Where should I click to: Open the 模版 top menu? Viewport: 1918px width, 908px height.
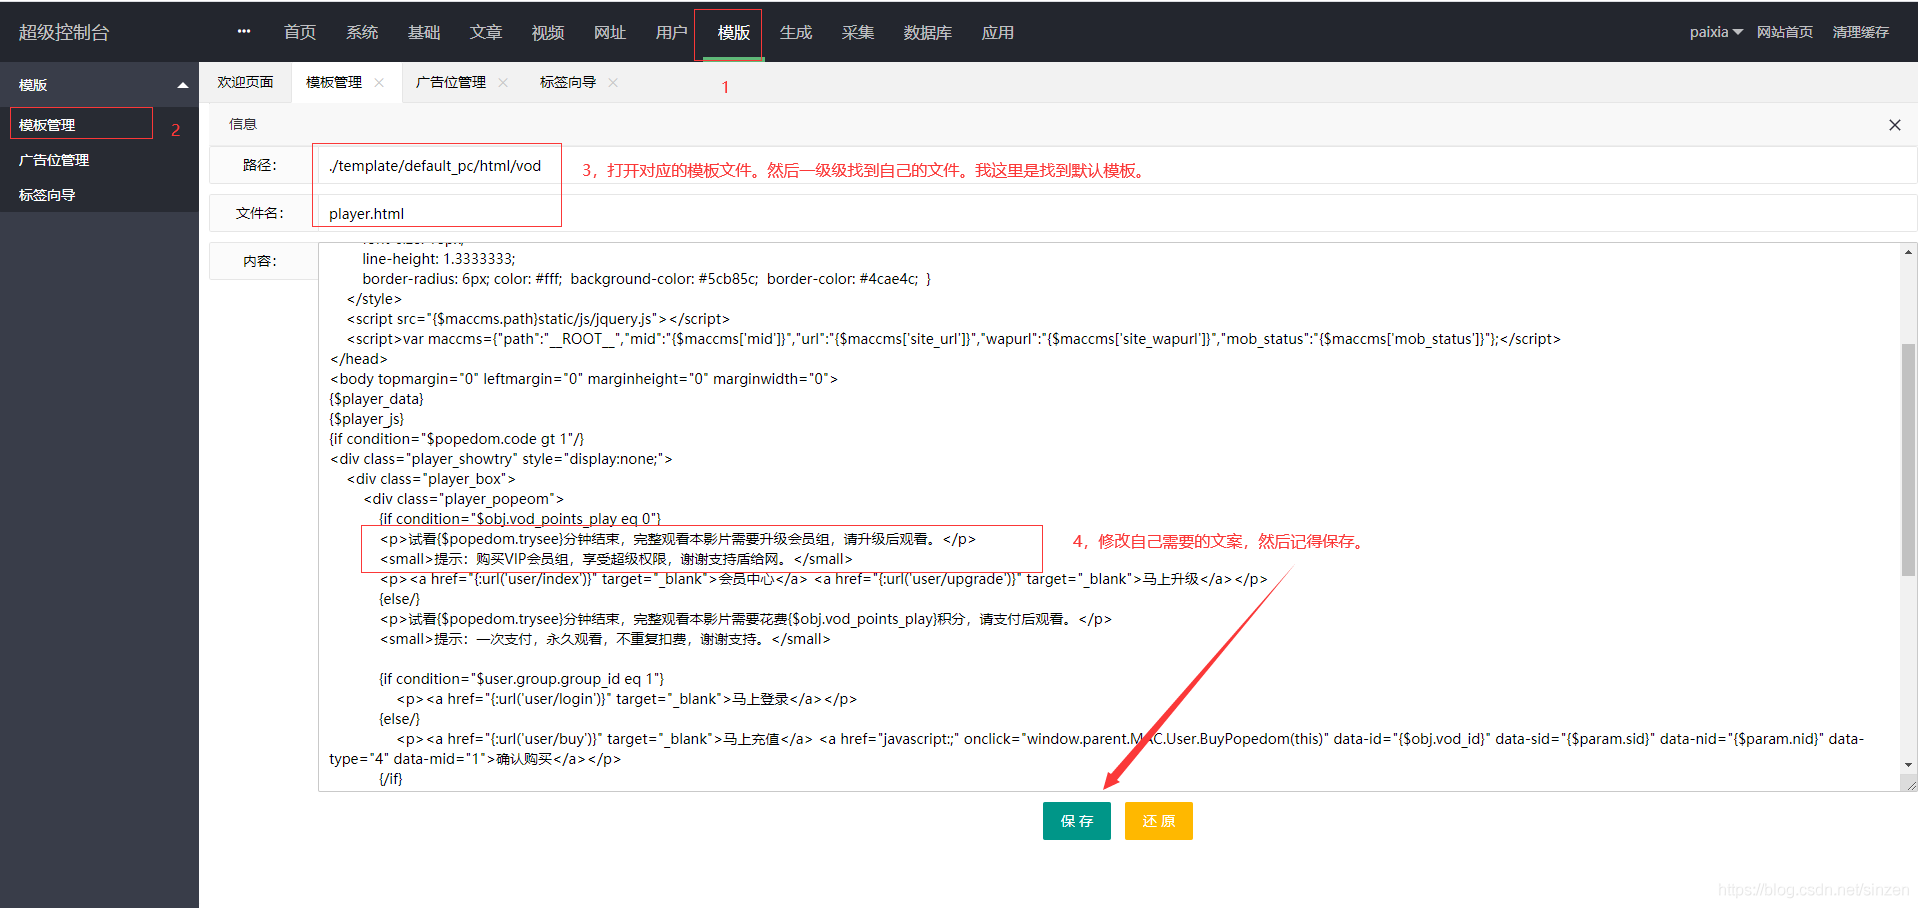click(733, 33)
